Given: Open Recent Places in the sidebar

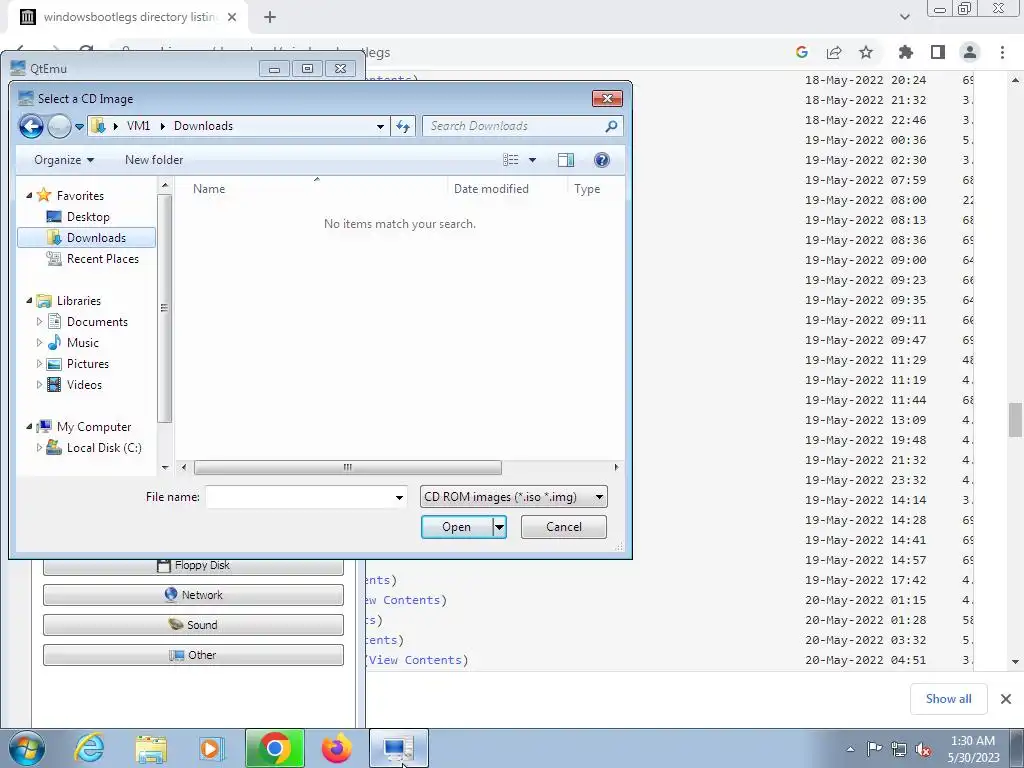Looking at the screenshot, I should tap(103, 259).
